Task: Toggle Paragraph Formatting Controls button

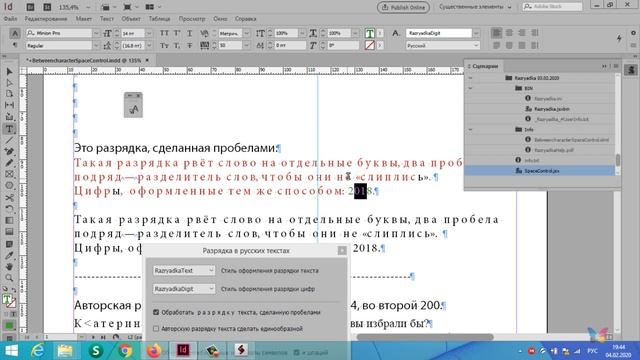Action: 15,45
